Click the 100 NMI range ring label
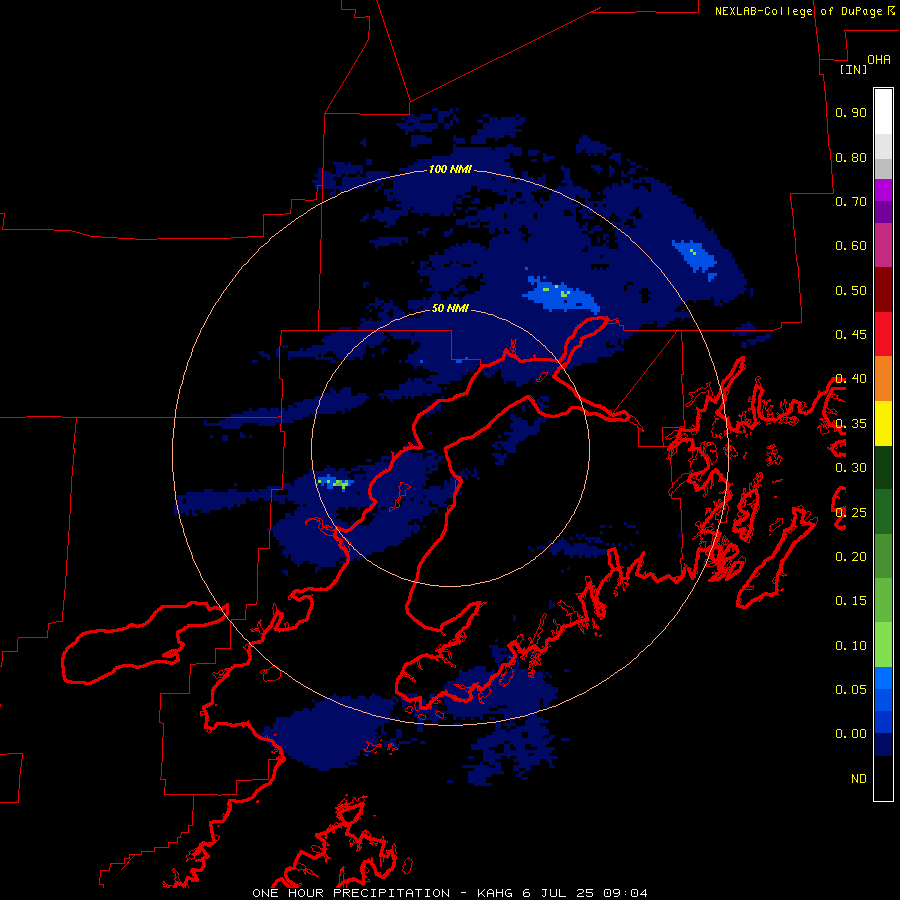This screenshot has width=900, height=900. coord(451,169)
